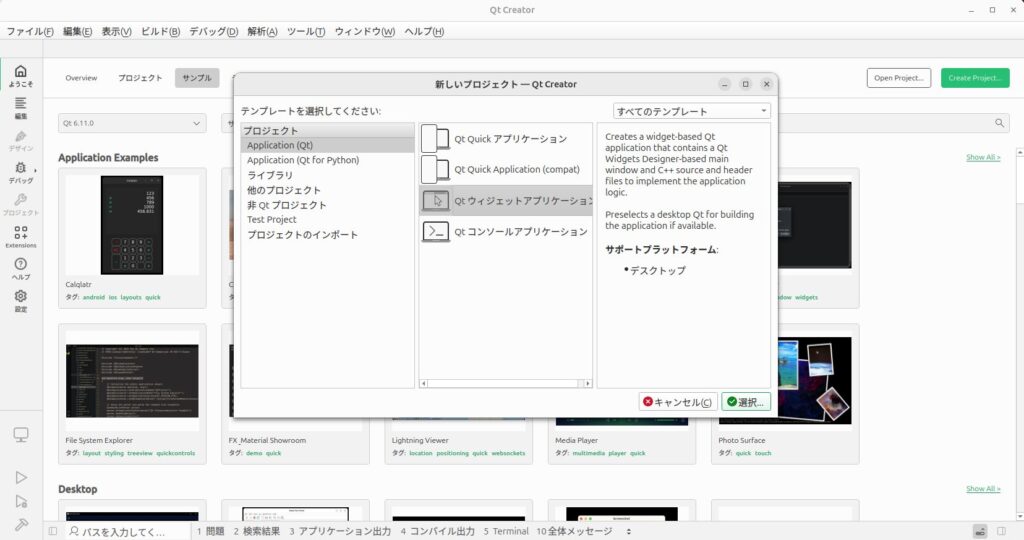Image resolution: width=1024 pixels, height=540 pixels.
Task: Click the Create Project... button
Action: (x=974, y=78)
